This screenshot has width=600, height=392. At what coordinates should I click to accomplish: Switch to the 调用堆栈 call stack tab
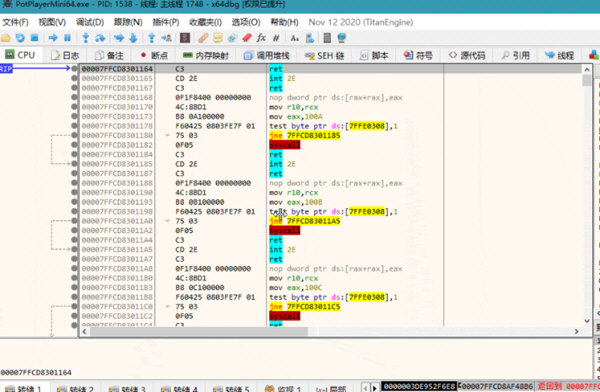click(x=267, y=56)
